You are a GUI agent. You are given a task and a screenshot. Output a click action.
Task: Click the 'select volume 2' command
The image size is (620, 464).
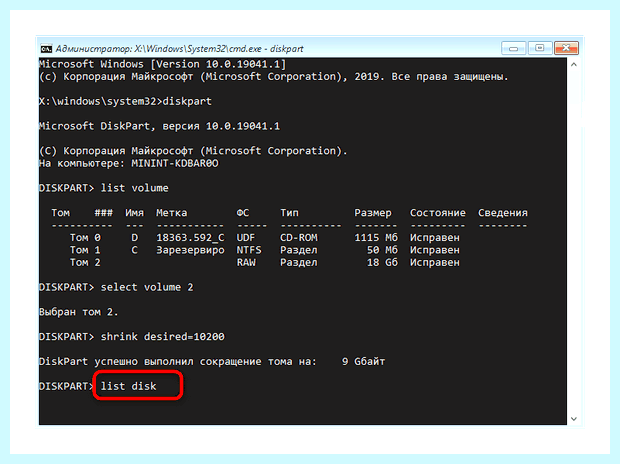pyautogui.click(x=147, y=287)
